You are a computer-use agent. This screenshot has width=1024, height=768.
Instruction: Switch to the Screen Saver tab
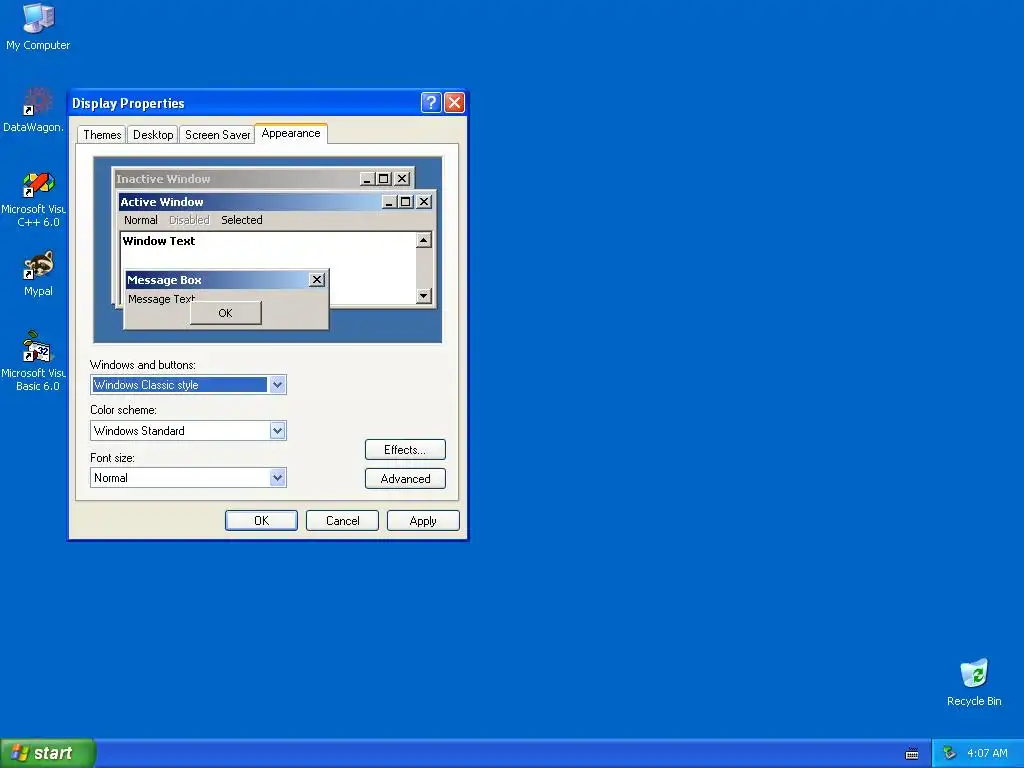(217, 135)
